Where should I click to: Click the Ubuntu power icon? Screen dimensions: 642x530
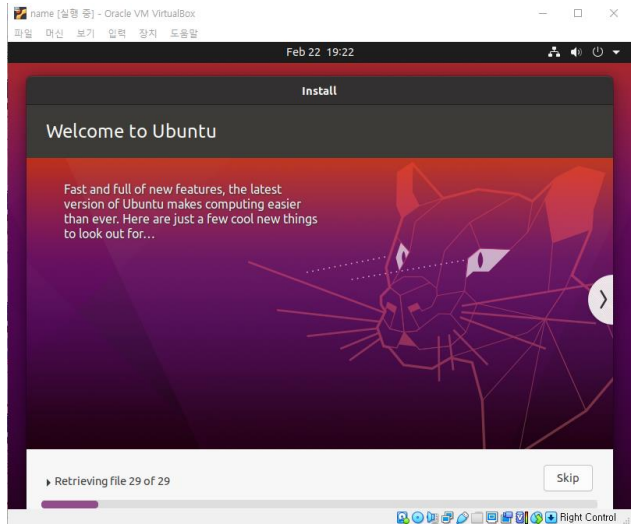point(597,52)
